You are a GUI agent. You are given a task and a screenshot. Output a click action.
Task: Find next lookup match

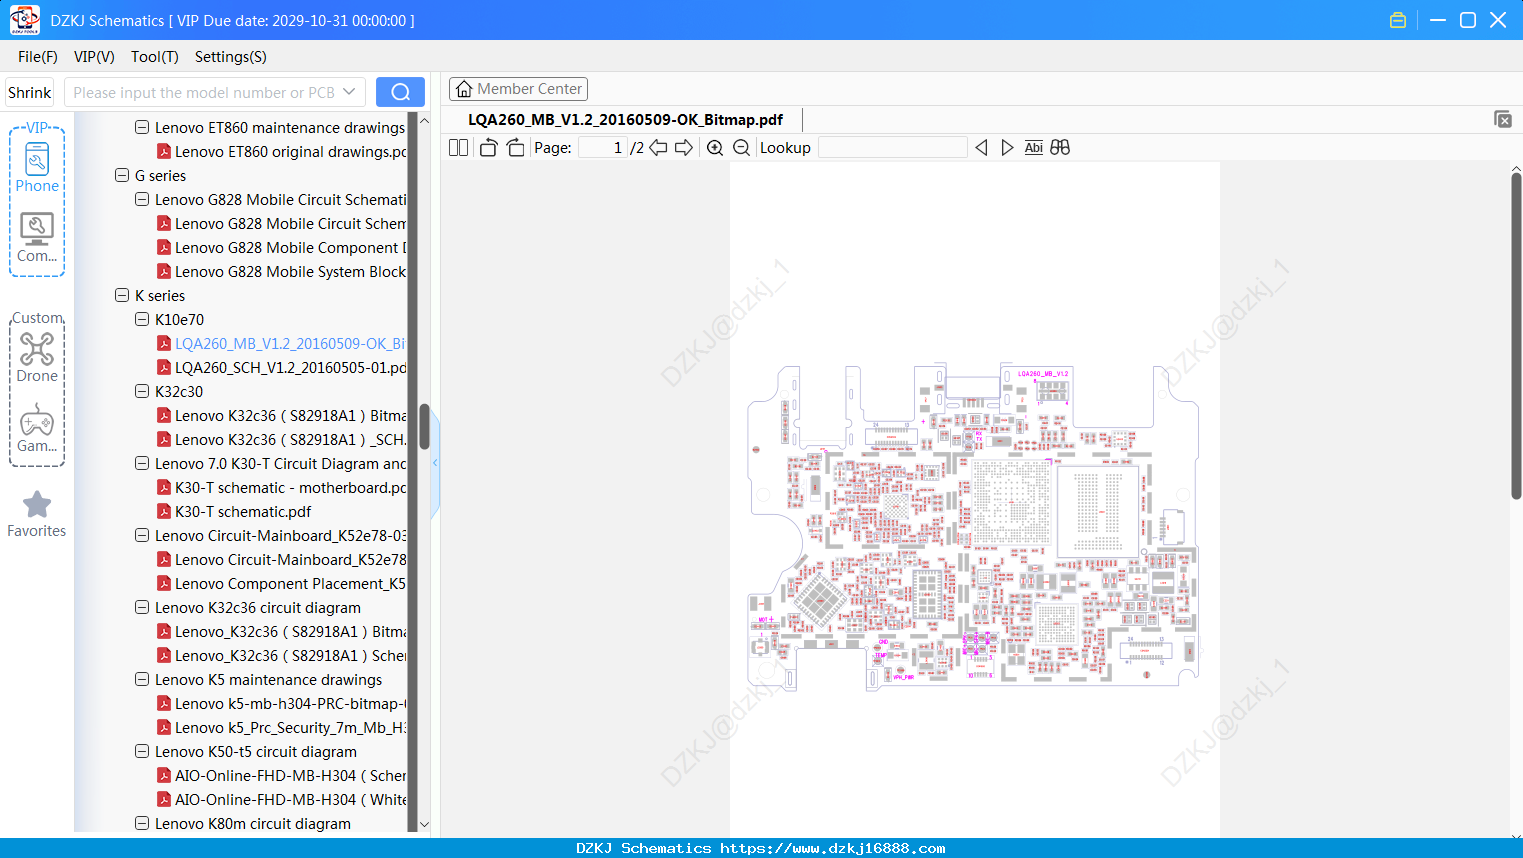1007,147
